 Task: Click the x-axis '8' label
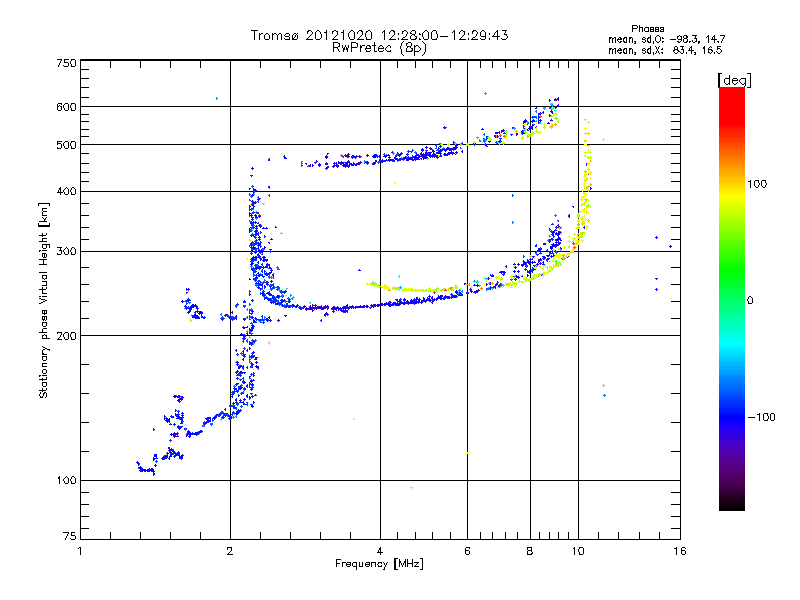530,551
